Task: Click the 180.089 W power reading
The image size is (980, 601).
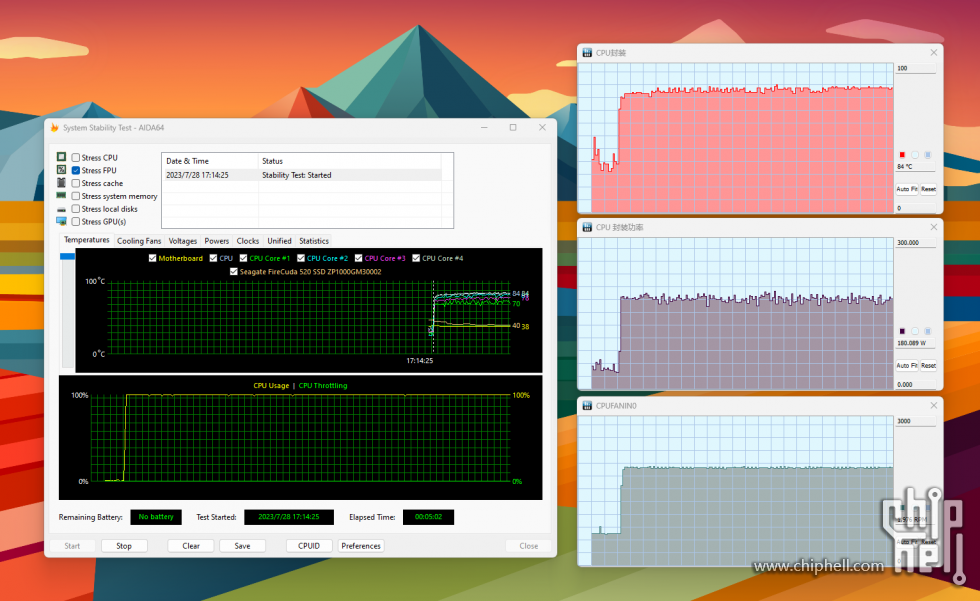Action: point(916,343)
